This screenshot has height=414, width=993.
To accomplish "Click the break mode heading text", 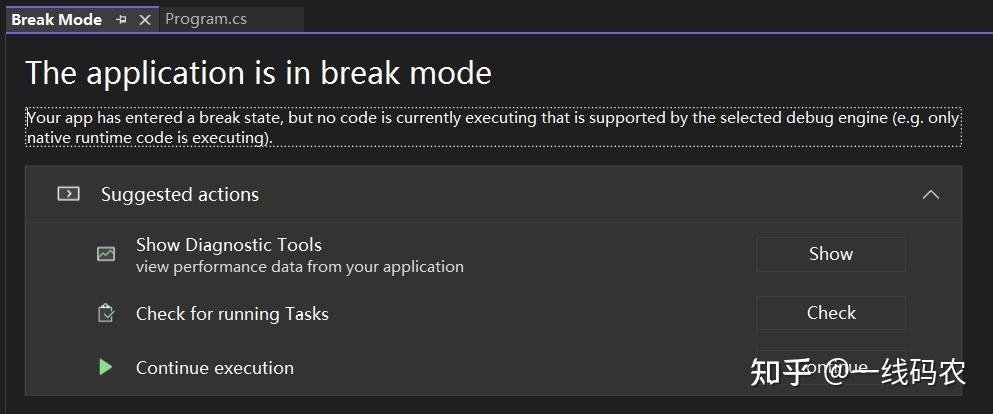I will 258,73.
